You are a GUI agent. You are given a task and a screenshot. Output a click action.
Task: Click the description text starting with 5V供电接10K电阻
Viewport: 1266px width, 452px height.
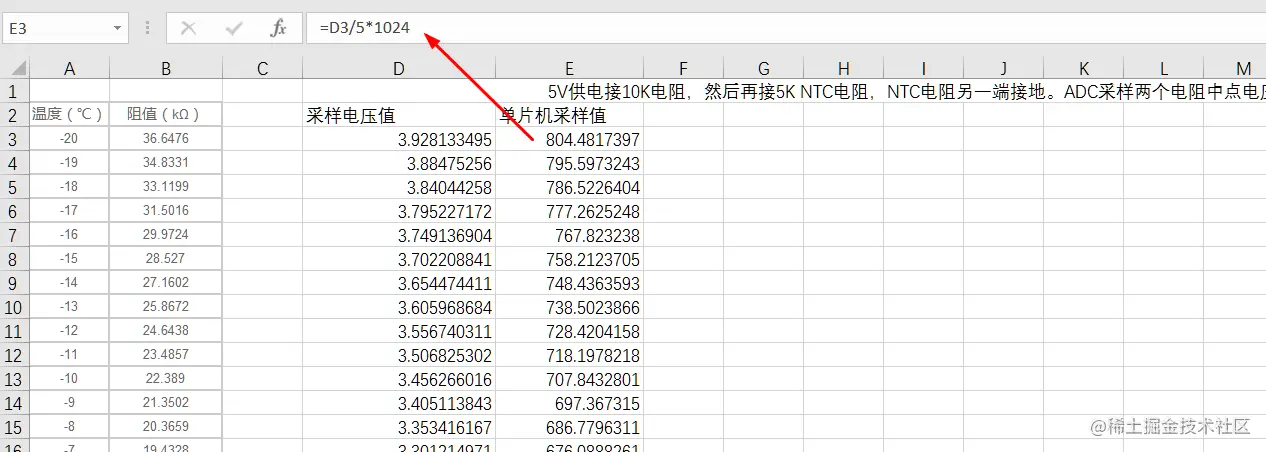(906, 94)
